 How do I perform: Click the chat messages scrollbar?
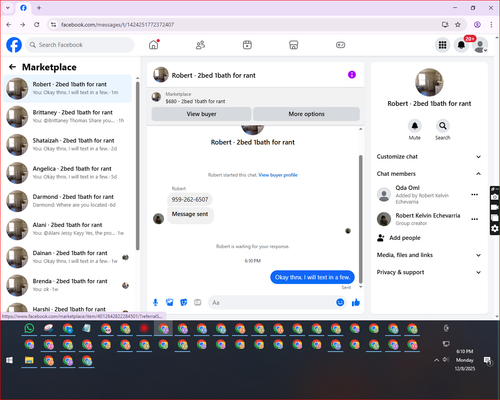click(361, 218)
